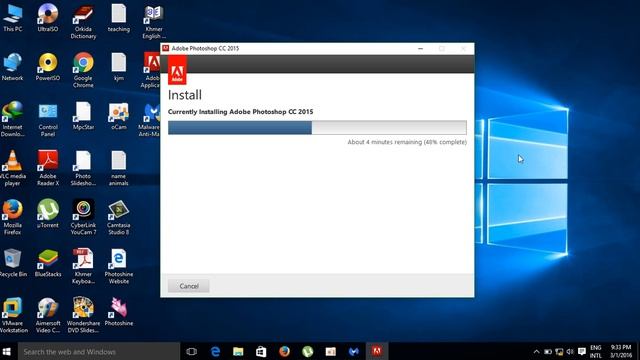Viewport: 640px width, 360px height.
Task: Launch Microsoft Edge from the taskbar
Action: coord(215,351)
